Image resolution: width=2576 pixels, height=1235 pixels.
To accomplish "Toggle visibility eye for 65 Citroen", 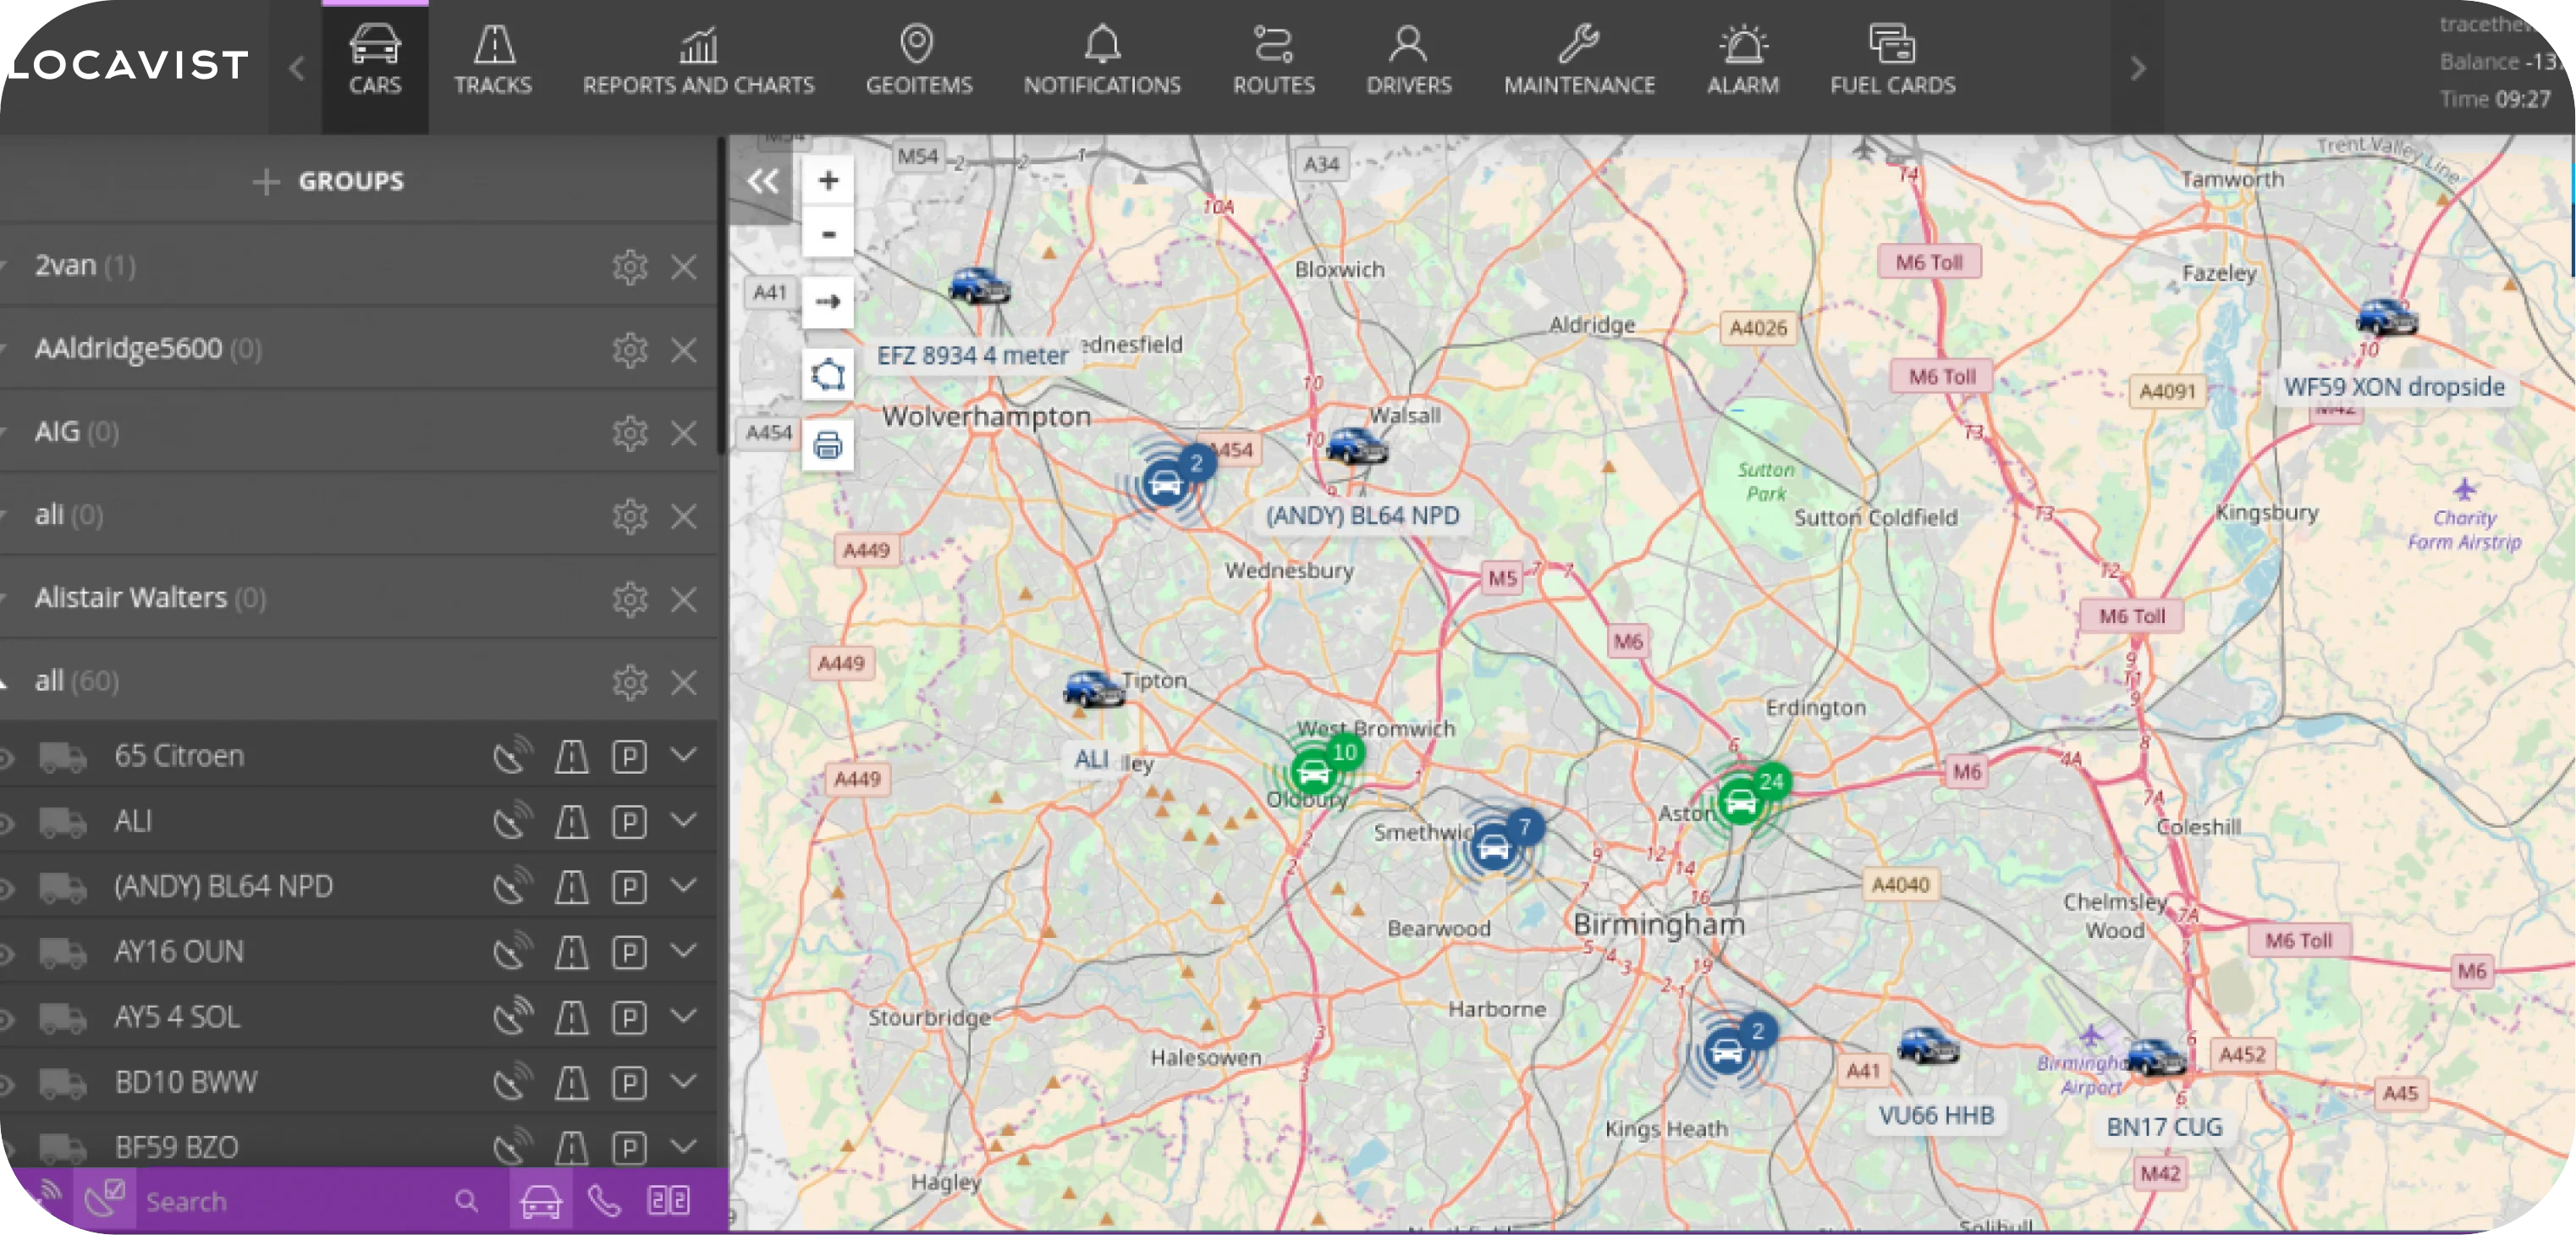I will pyautogui.click(x=6, y=758).
